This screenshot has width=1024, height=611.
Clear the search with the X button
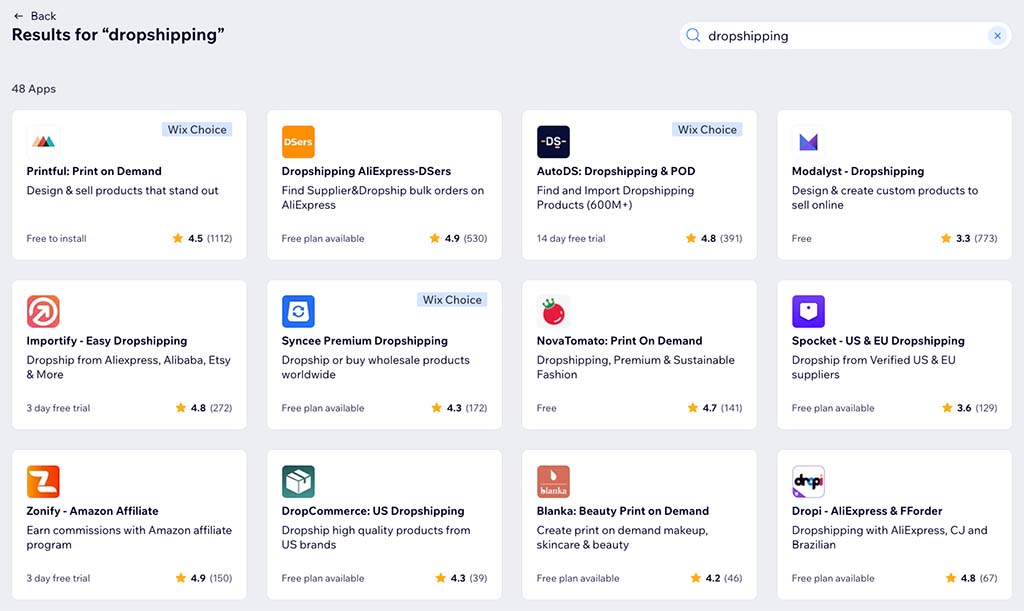997,36
